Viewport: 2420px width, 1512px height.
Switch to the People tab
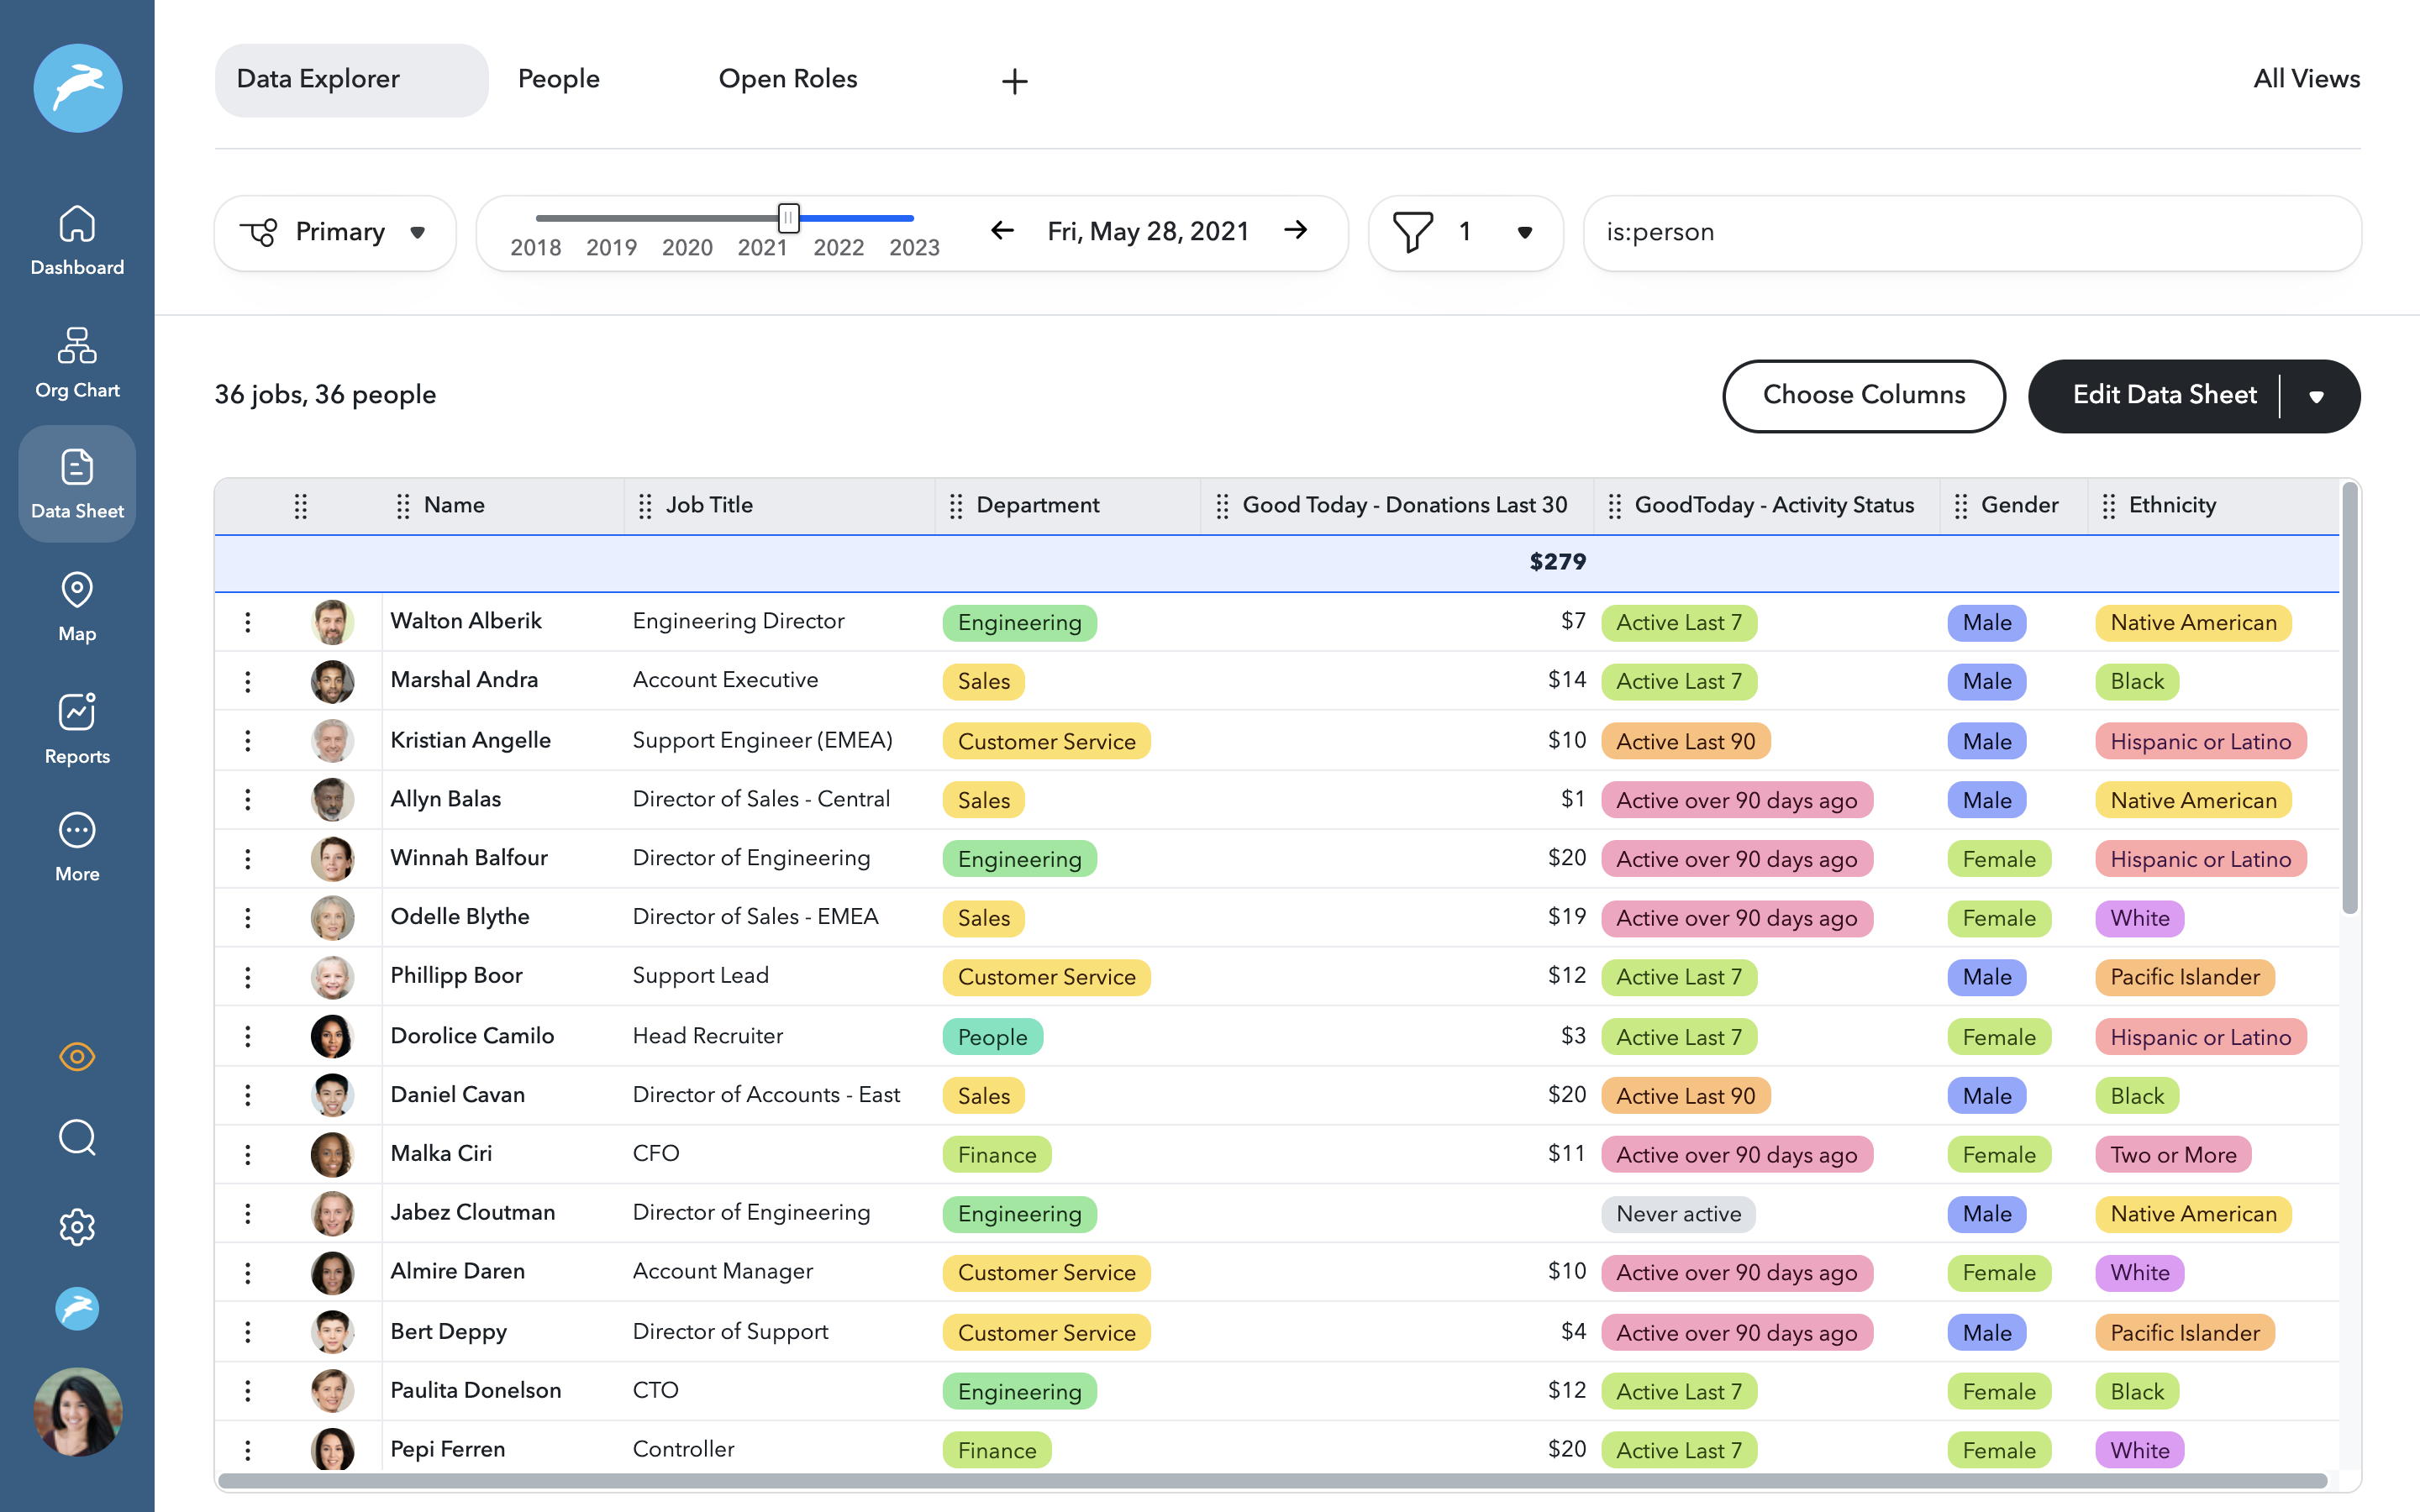558,79
